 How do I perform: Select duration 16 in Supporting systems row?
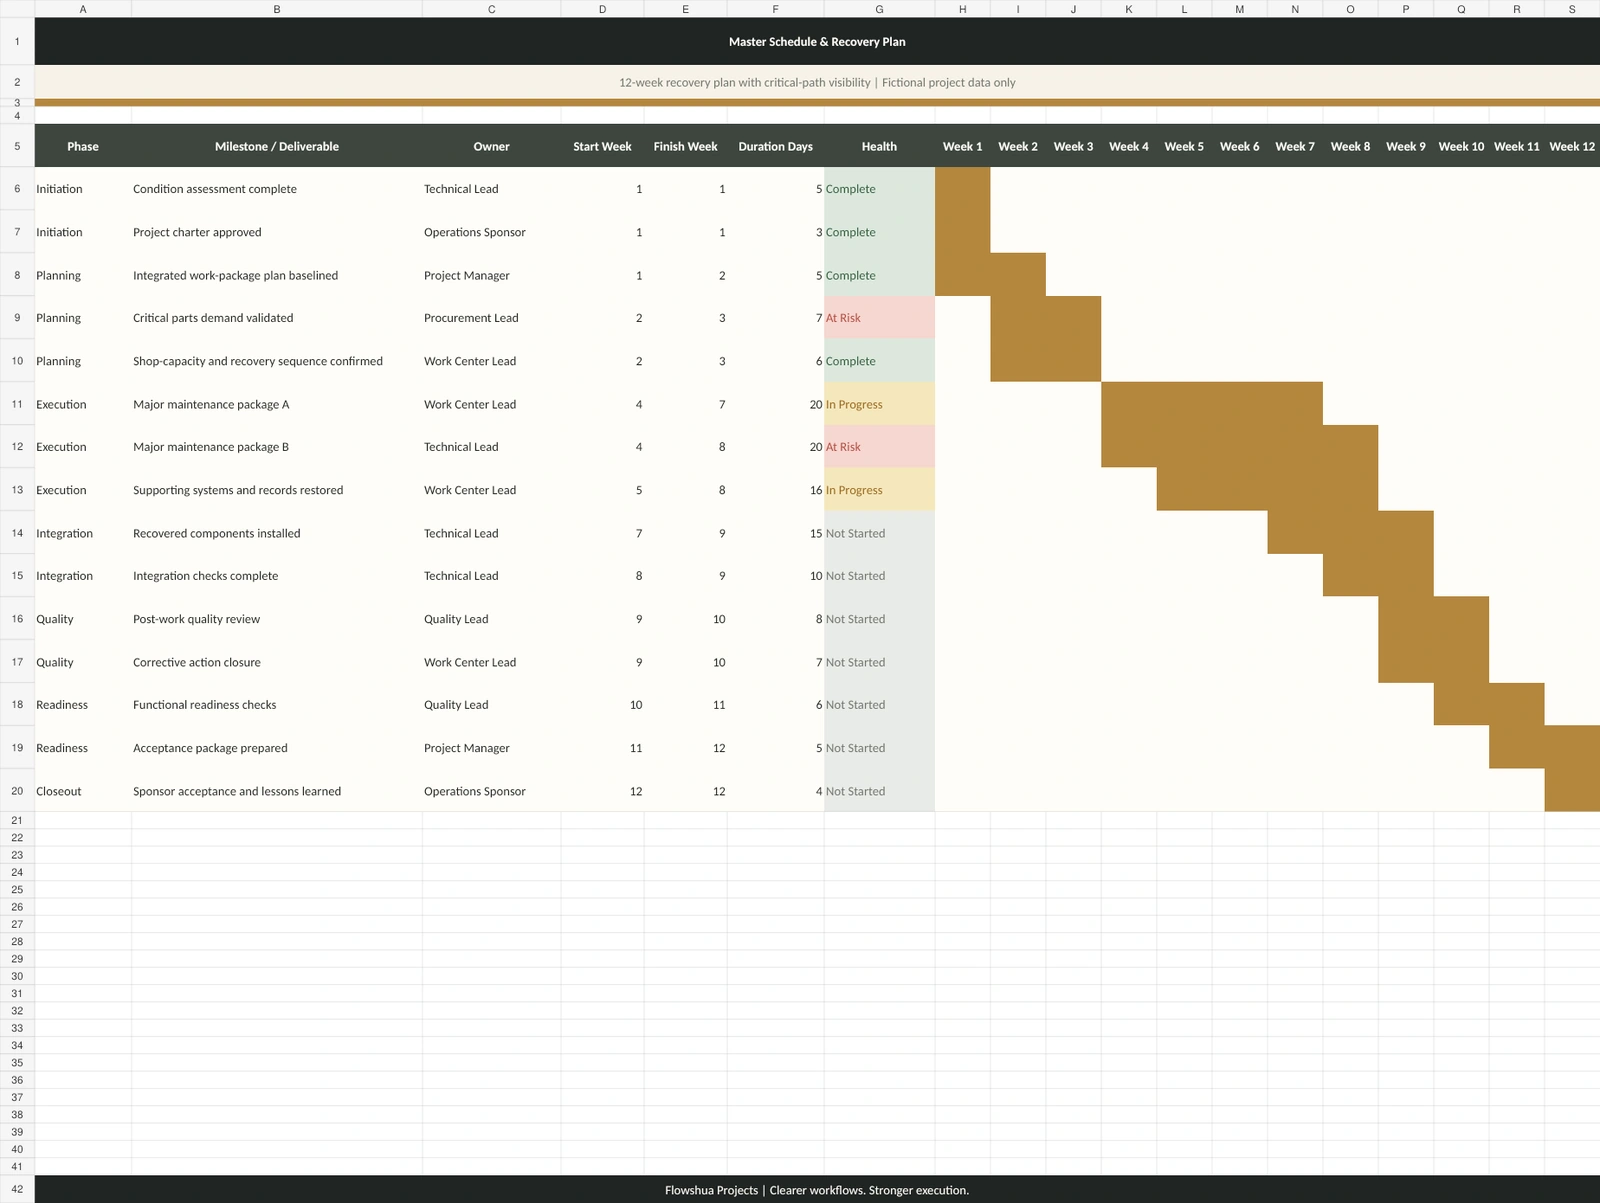[x=775, y=490]
